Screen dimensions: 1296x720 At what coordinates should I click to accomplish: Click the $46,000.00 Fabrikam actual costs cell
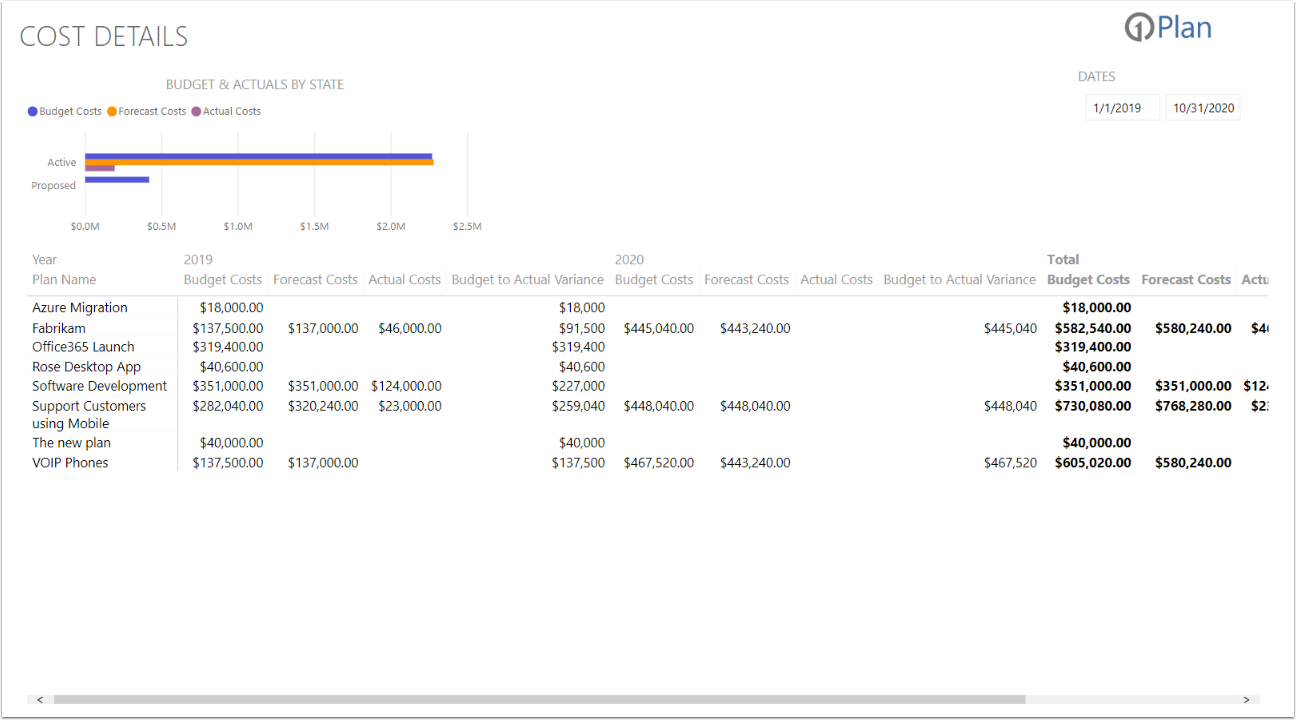(410, 328)
